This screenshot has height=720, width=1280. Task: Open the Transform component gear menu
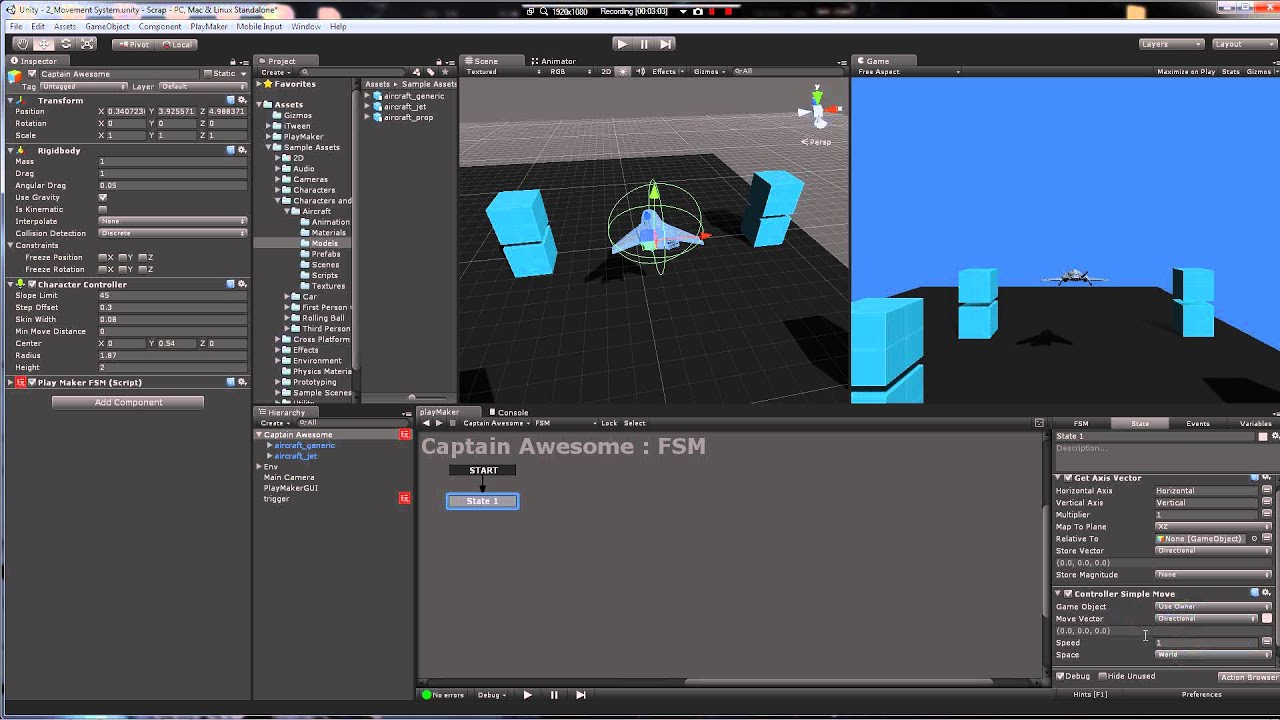point(242,100)
